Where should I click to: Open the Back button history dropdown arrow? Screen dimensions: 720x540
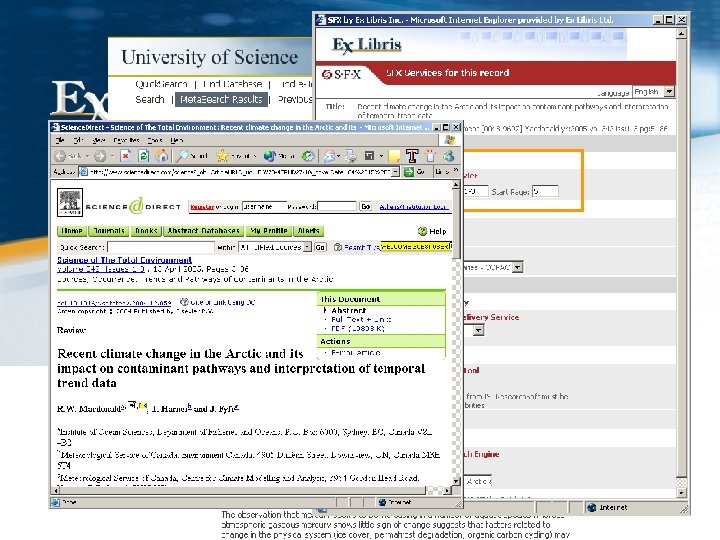click(87, 156)
